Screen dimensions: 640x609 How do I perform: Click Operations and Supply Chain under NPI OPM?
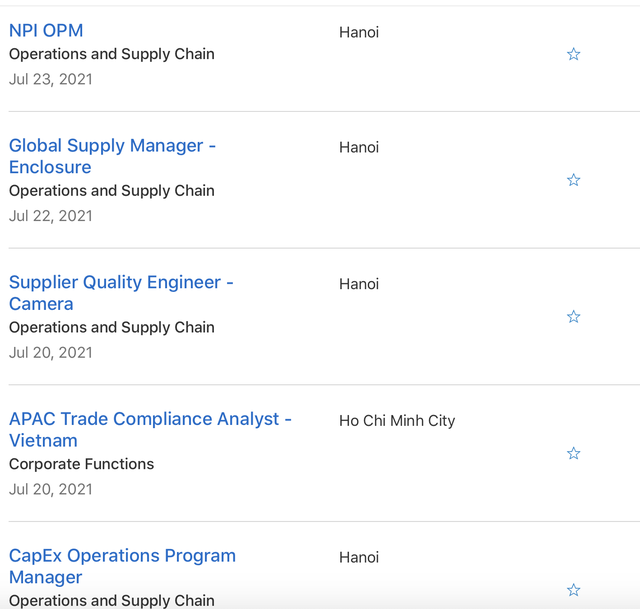point(112,54)
